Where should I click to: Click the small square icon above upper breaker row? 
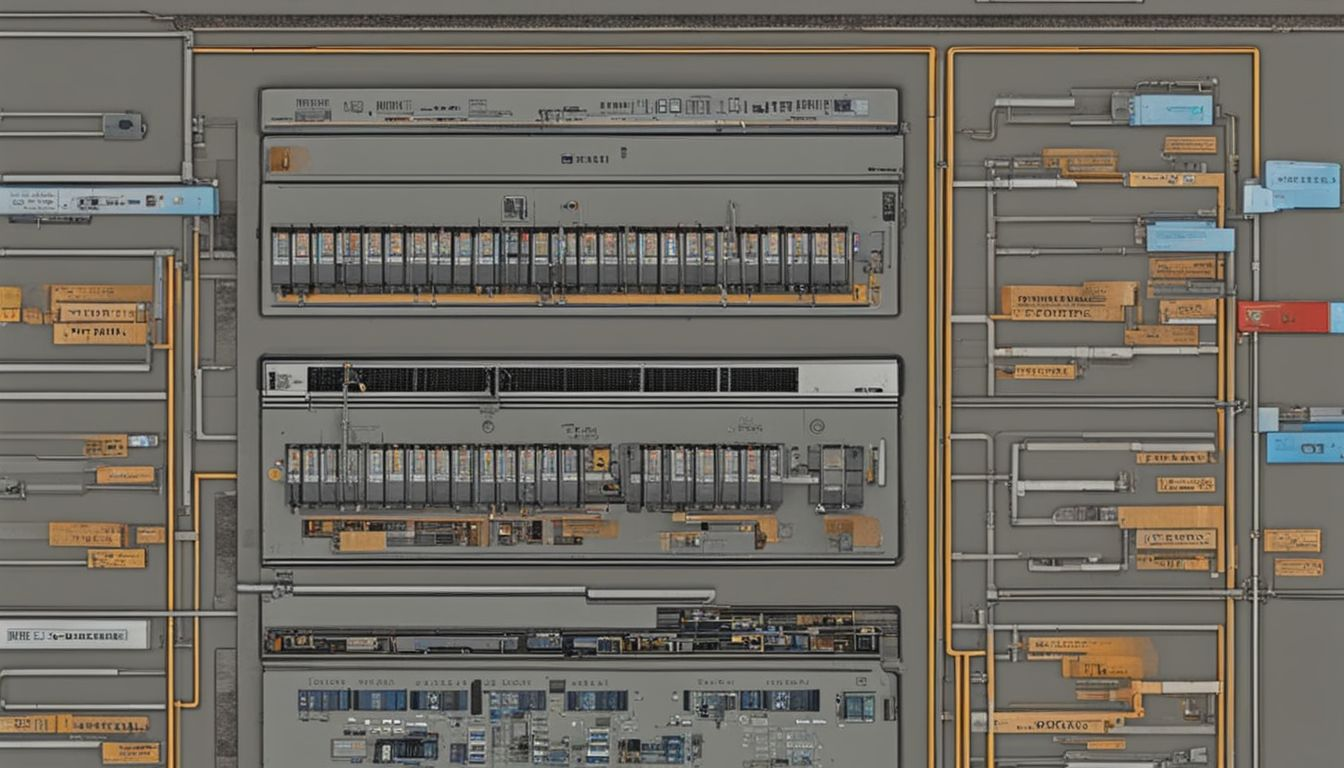coord(514,207)
